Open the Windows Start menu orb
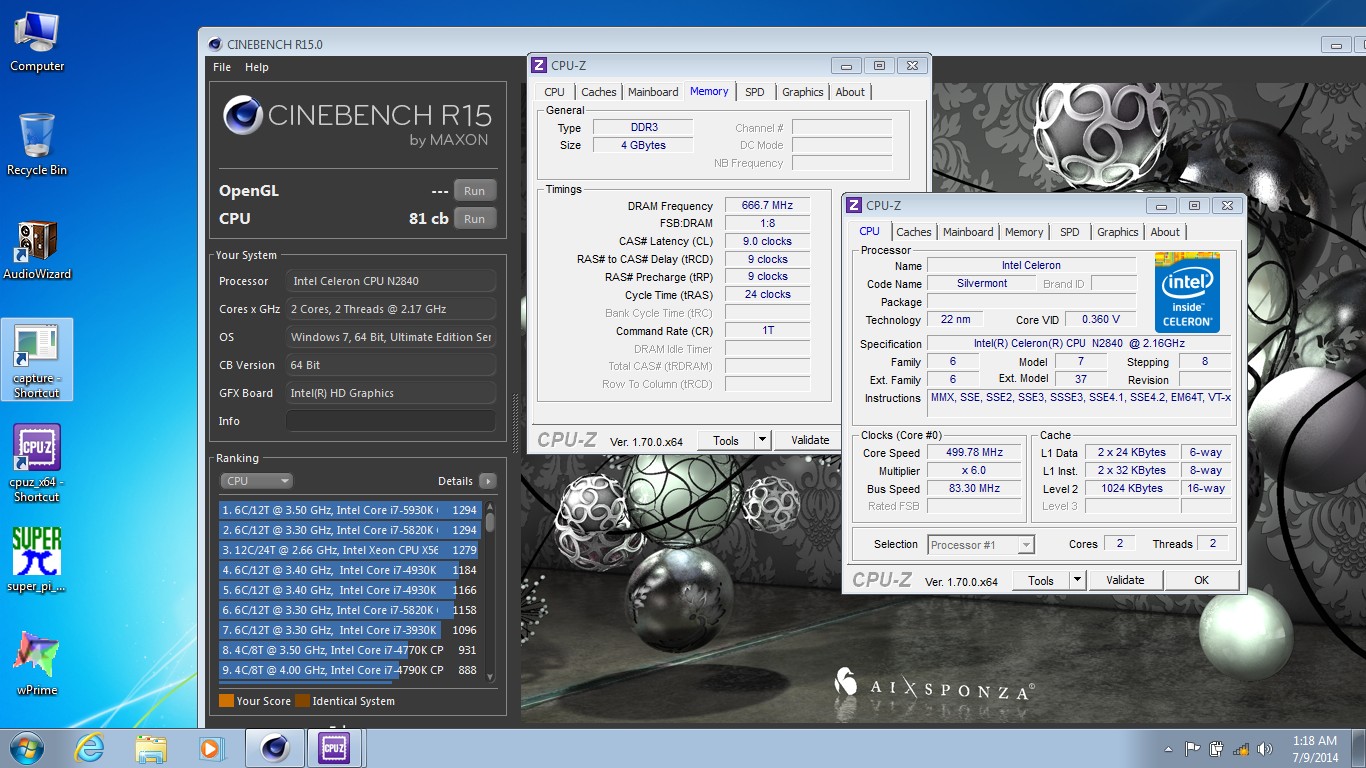1366x768 pixels. pyautogui.click(x=27, y=748)
